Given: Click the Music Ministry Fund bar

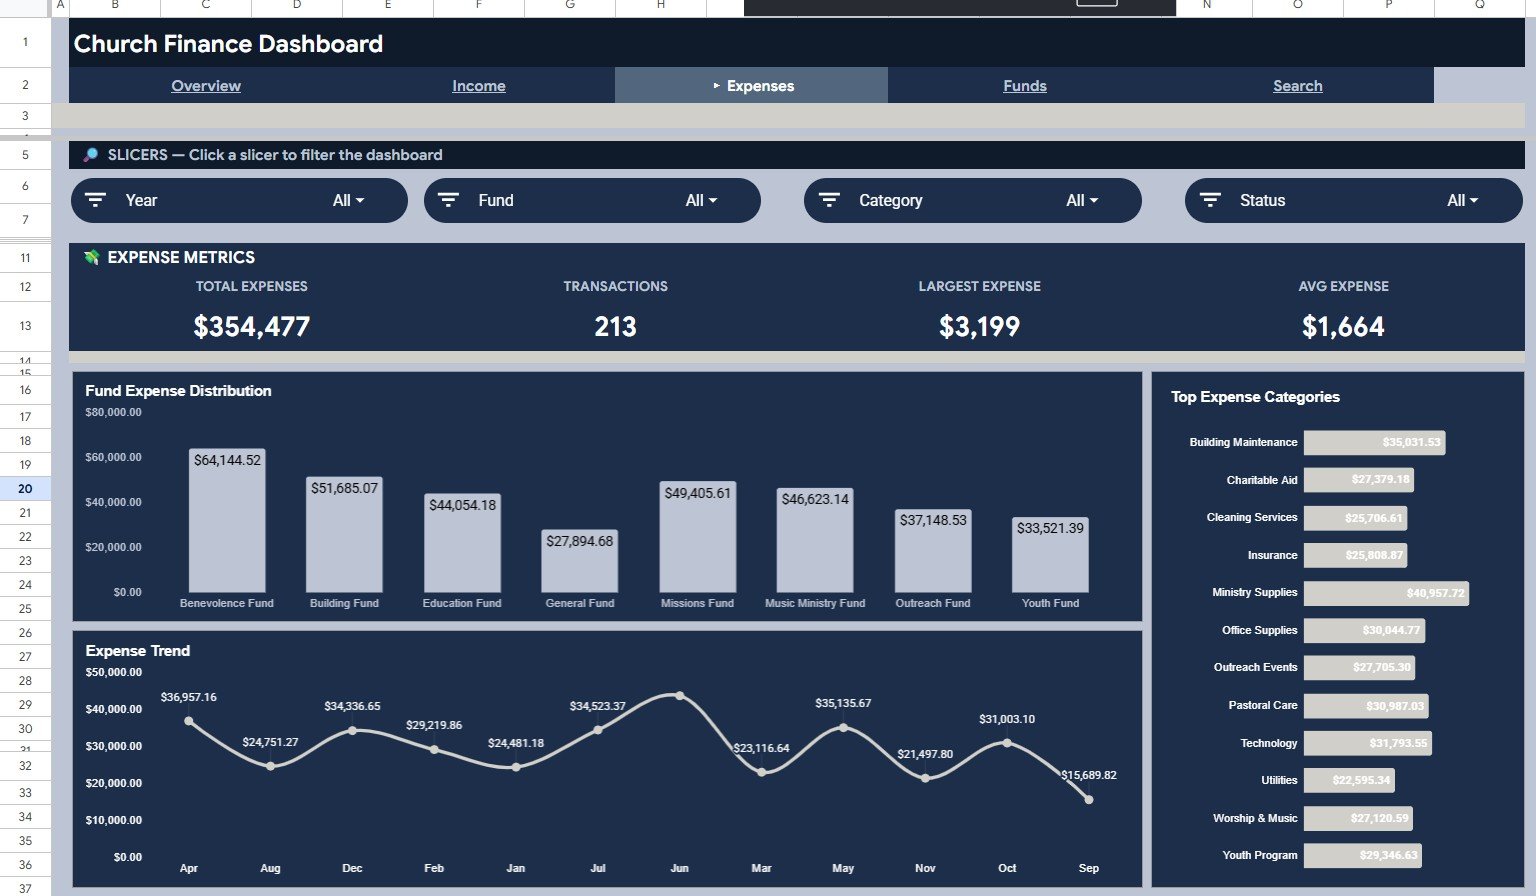Looking at the screenshot, I should click(815, 540).
